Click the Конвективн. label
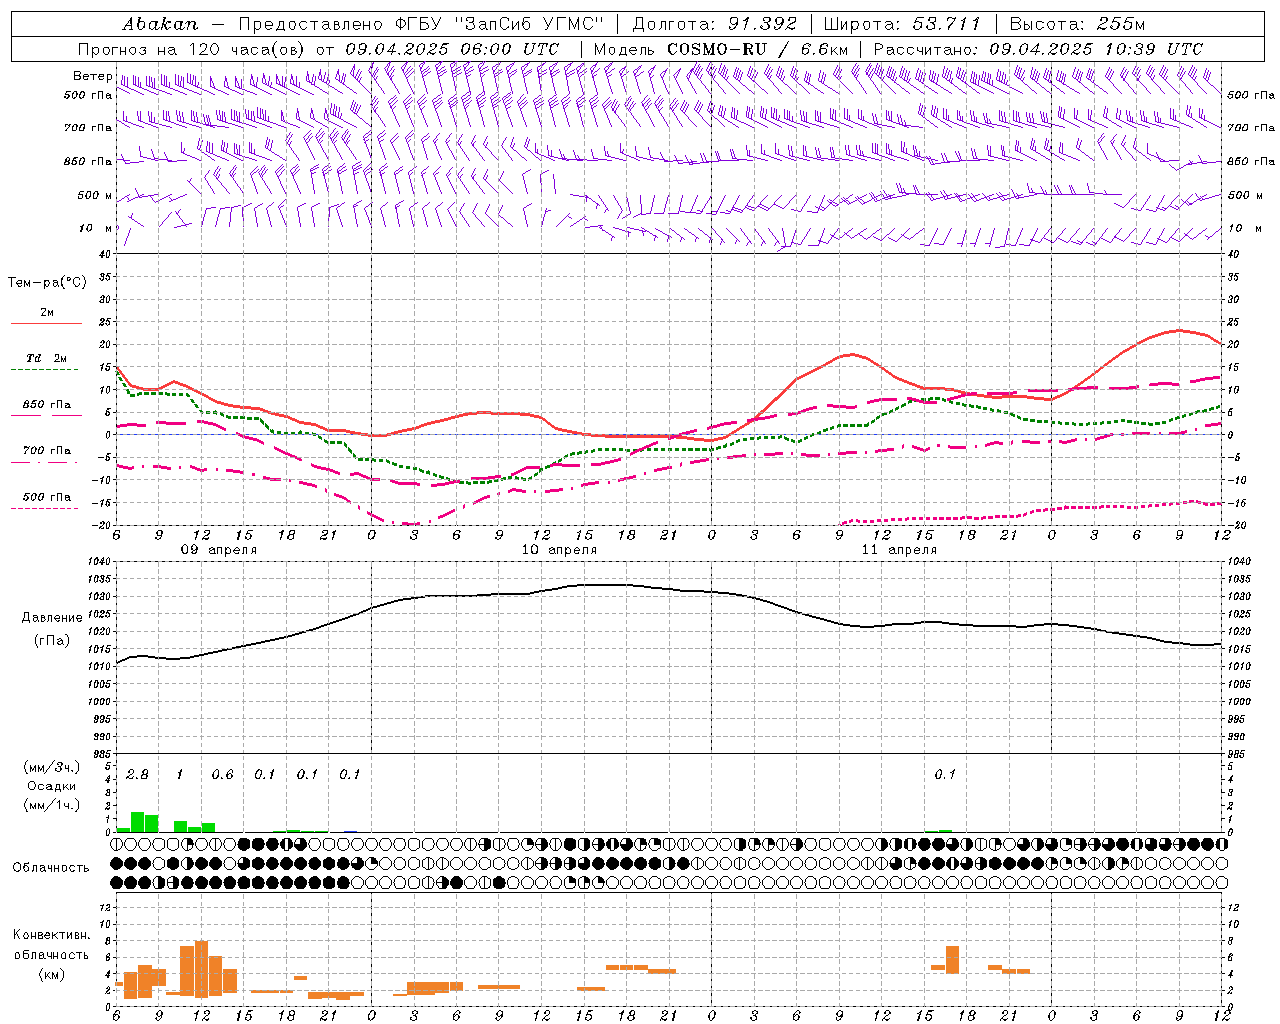The image size is (1280, 1024). click(x=51, y=935)
